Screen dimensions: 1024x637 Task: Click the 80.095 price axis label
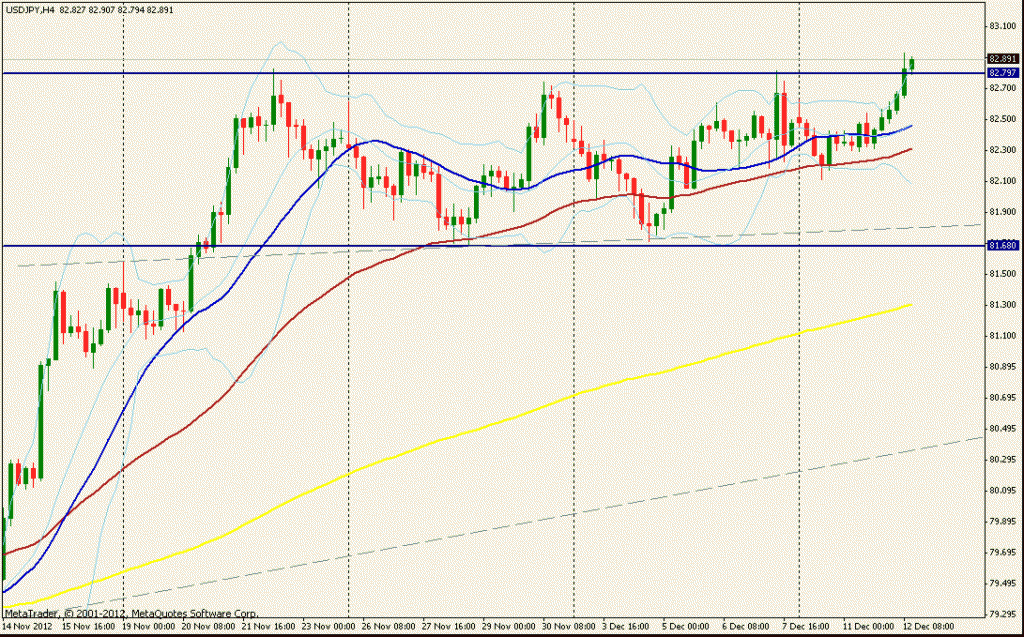click(x=1001, y=490)
